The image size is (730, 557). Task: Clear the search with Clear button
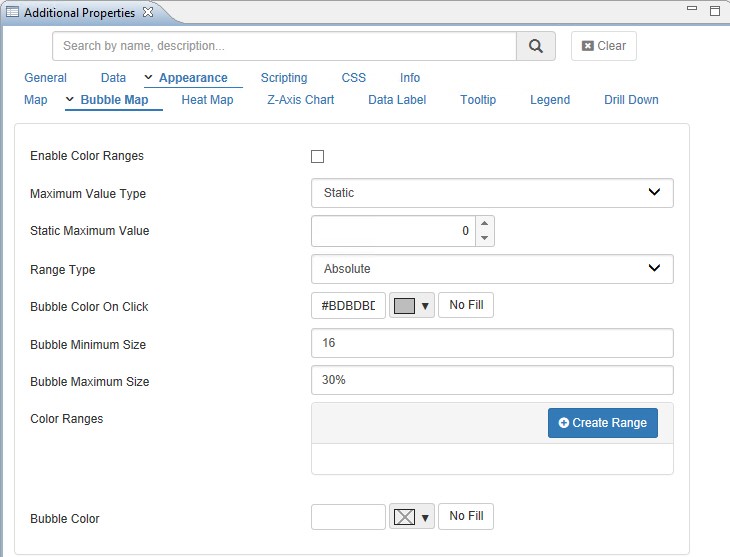click(x=604, y=46)
